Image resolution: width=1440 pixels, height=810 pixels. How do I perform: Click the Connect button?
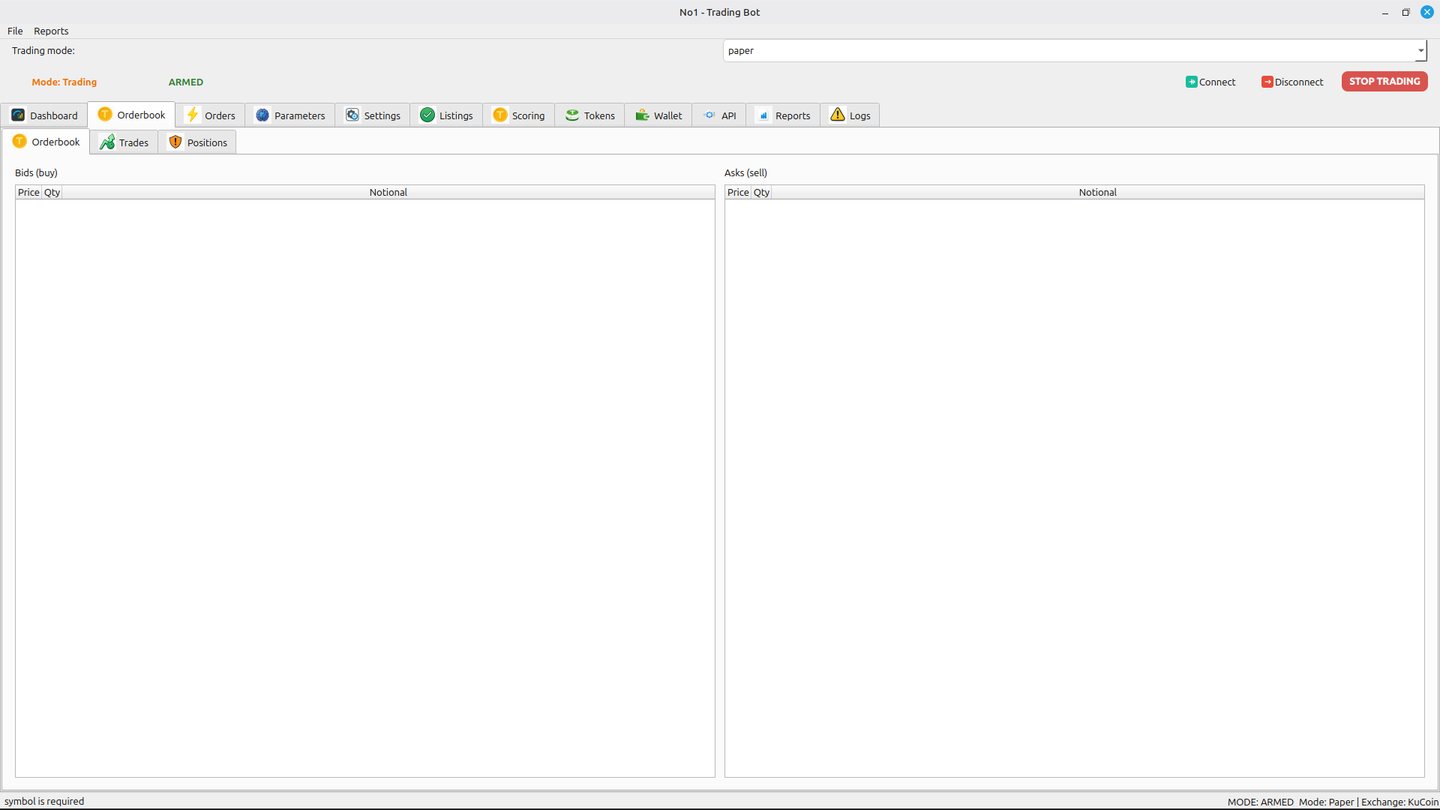tap(1211, 82)
